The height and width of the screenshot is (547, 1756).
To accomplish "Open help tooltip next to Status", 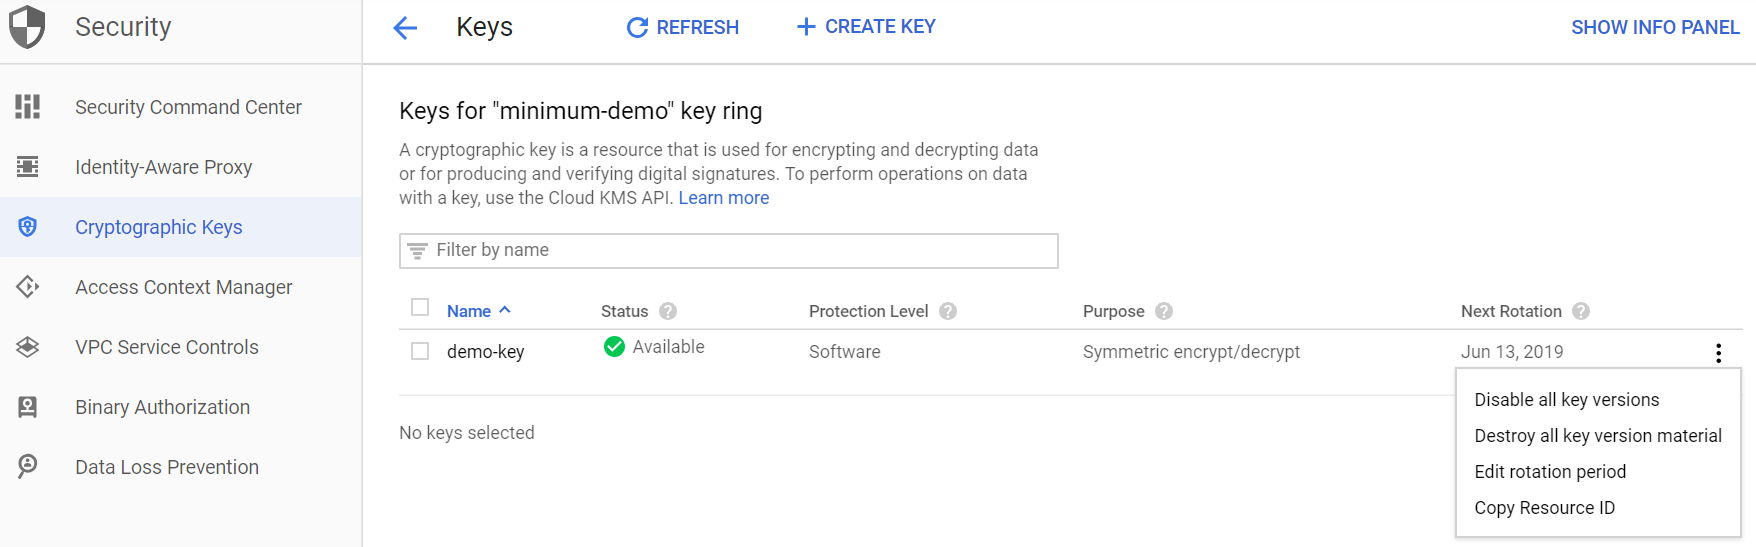I will point(668,311).
